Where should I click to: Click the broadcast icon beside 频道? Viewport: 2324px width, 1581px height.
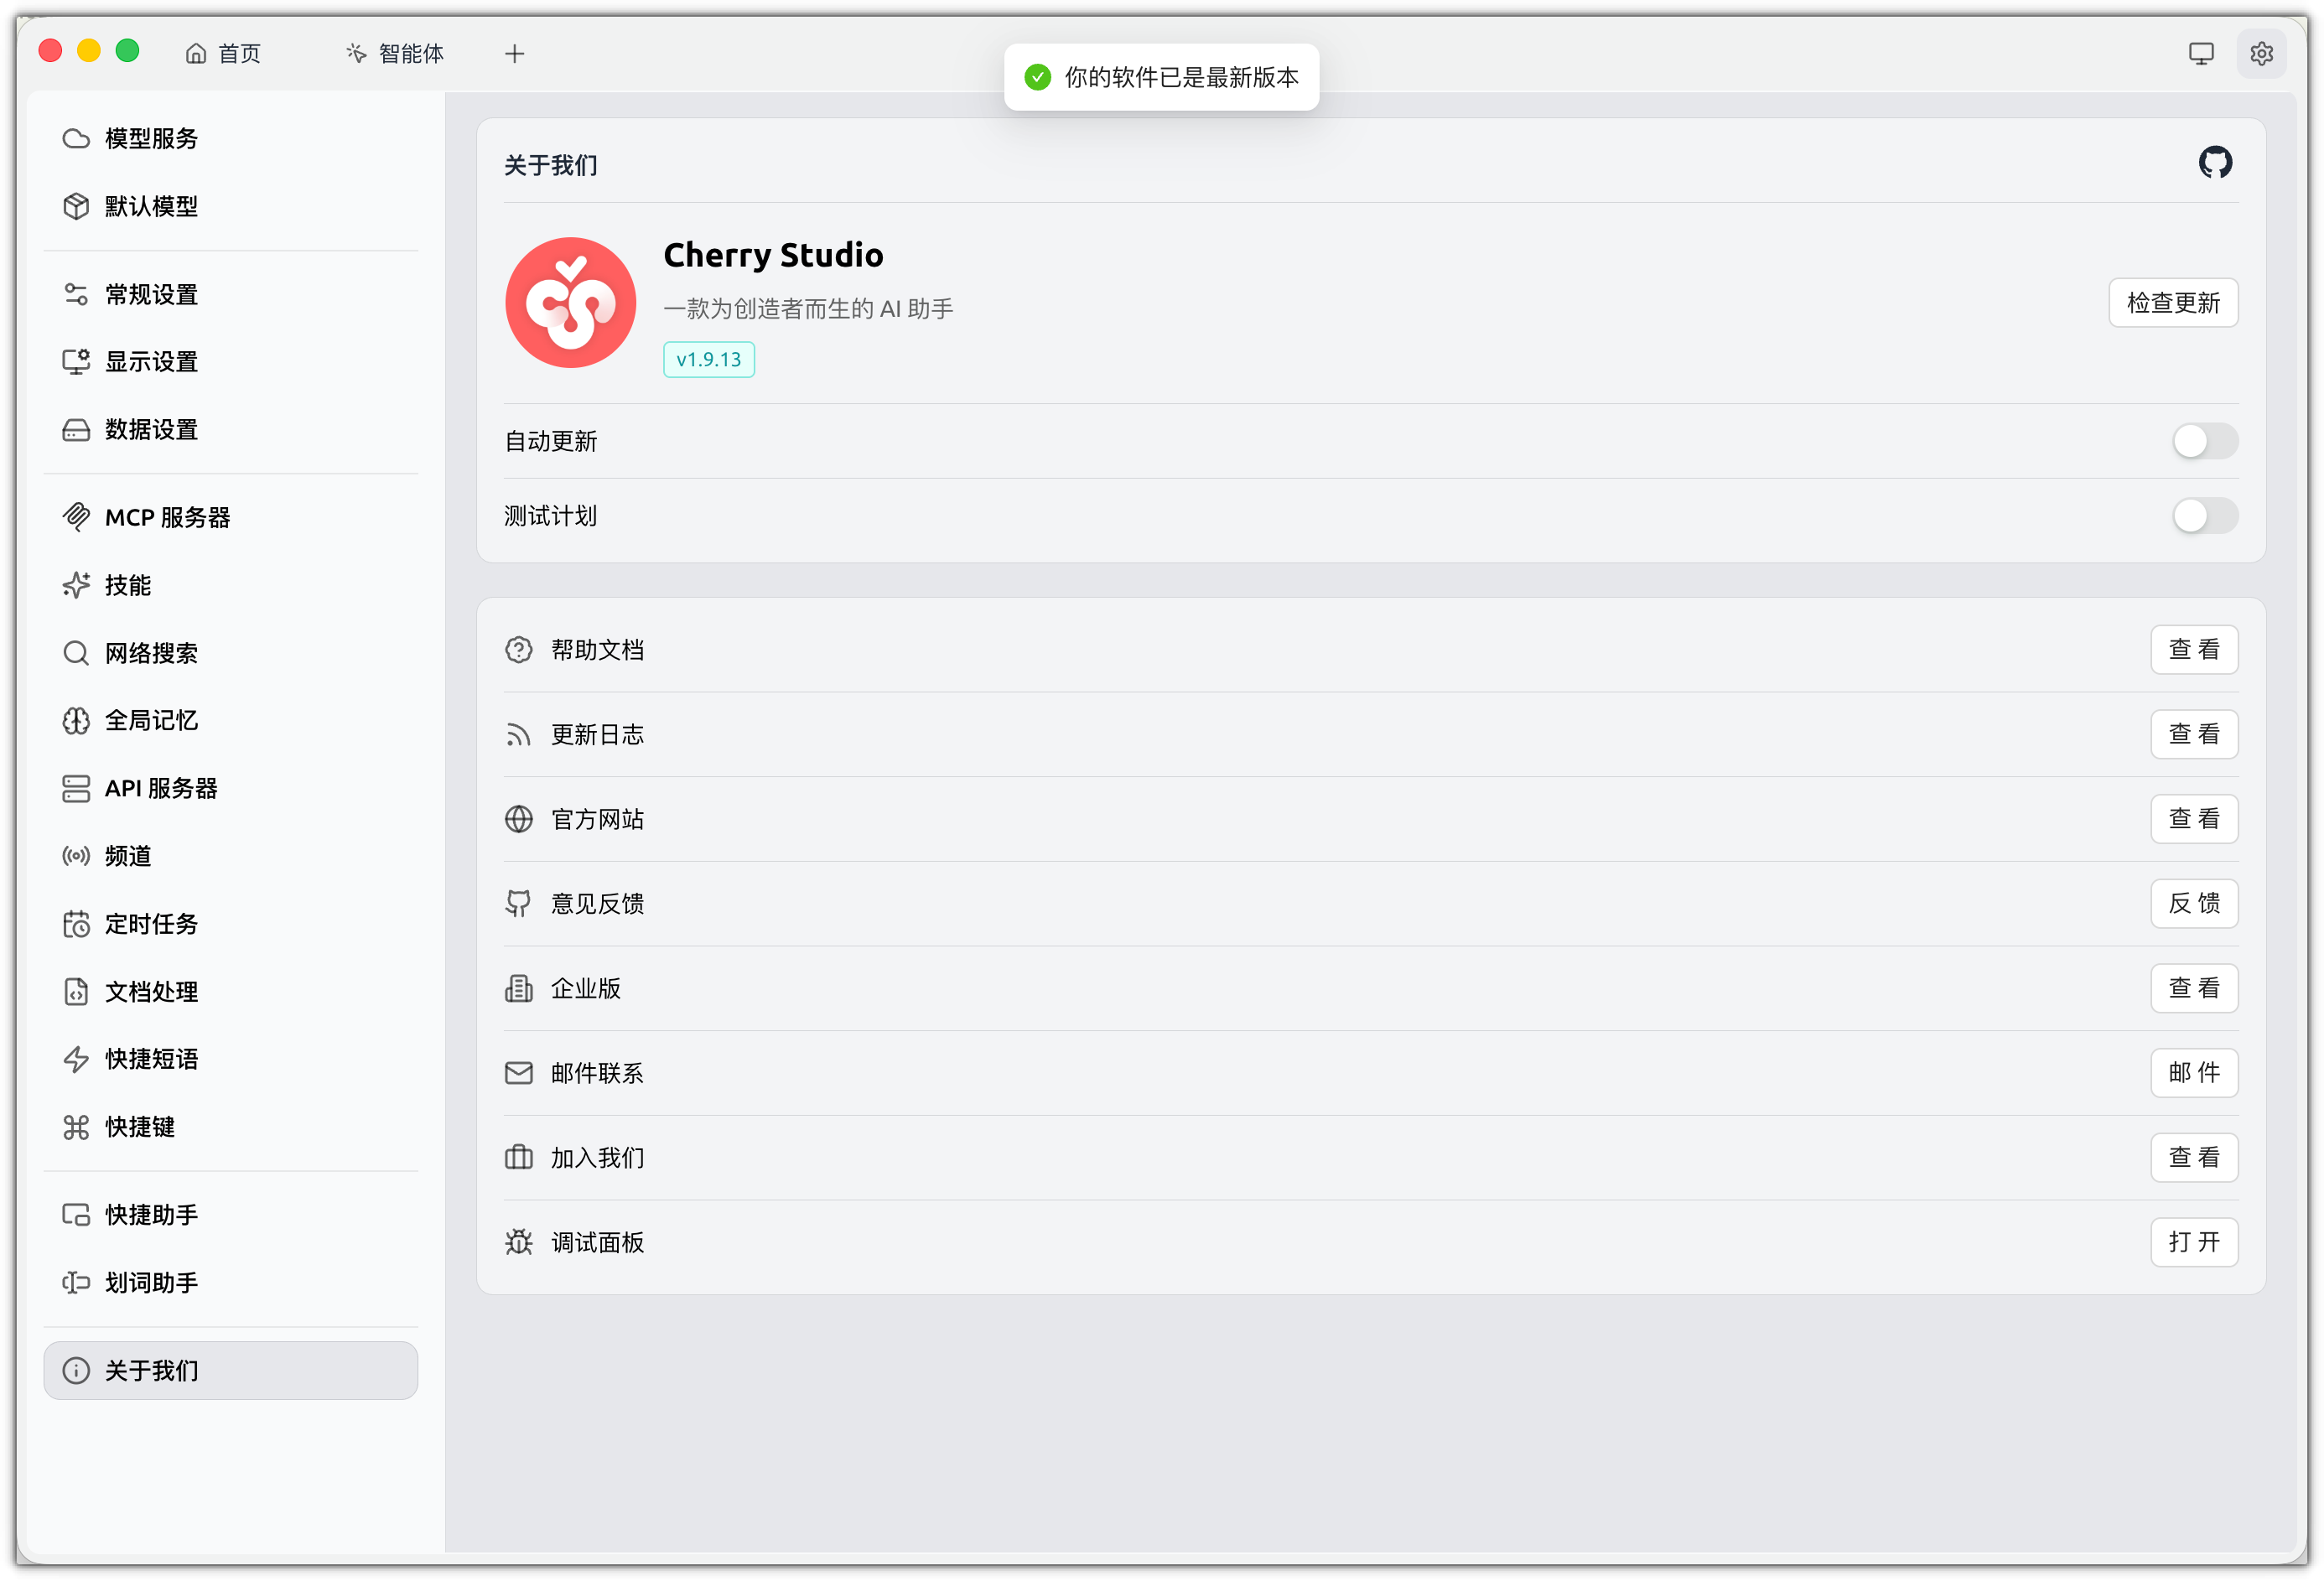(x=76, y=856)
